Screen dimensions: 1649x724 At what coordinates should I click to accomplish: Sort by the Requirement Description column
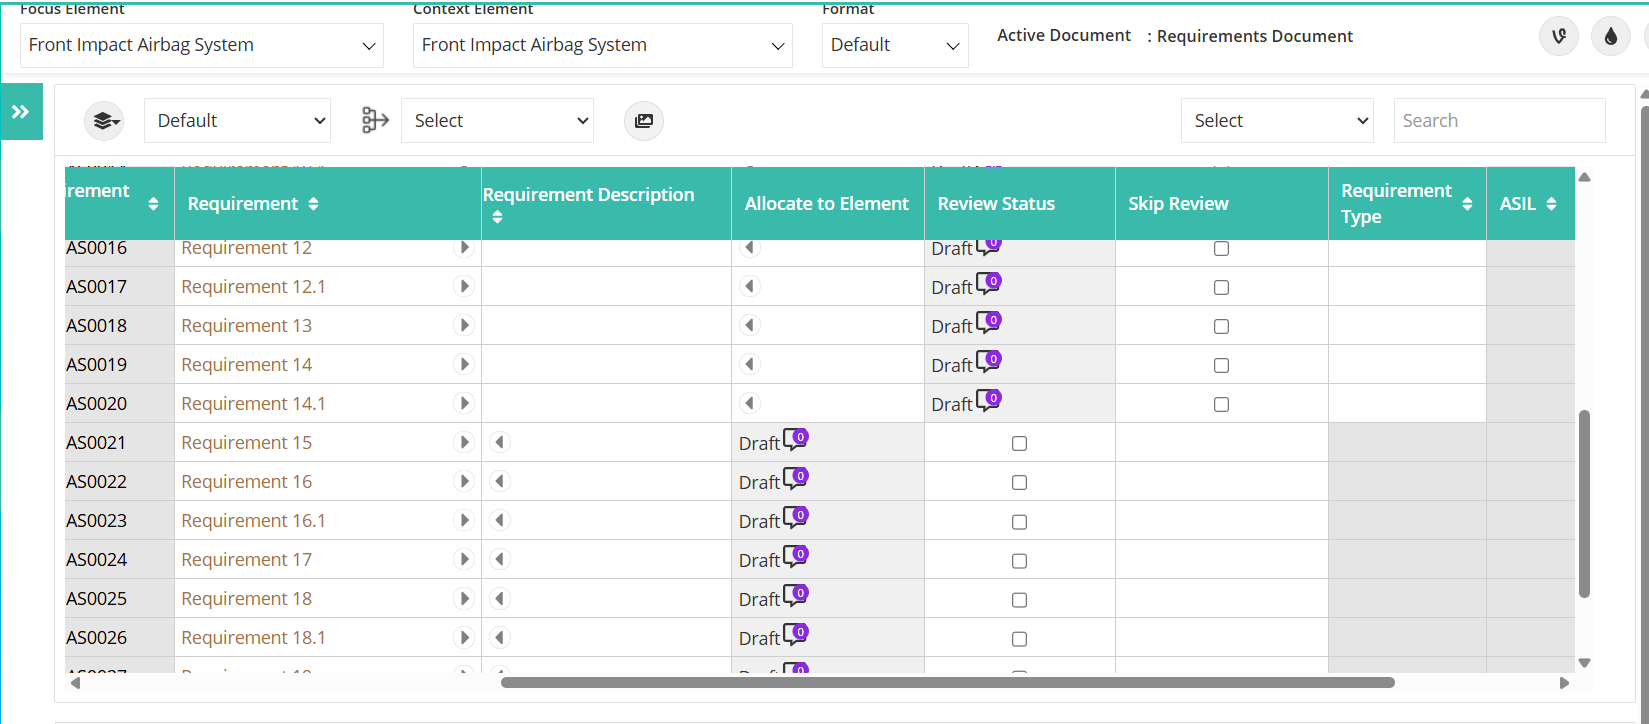tap(497, 217)
